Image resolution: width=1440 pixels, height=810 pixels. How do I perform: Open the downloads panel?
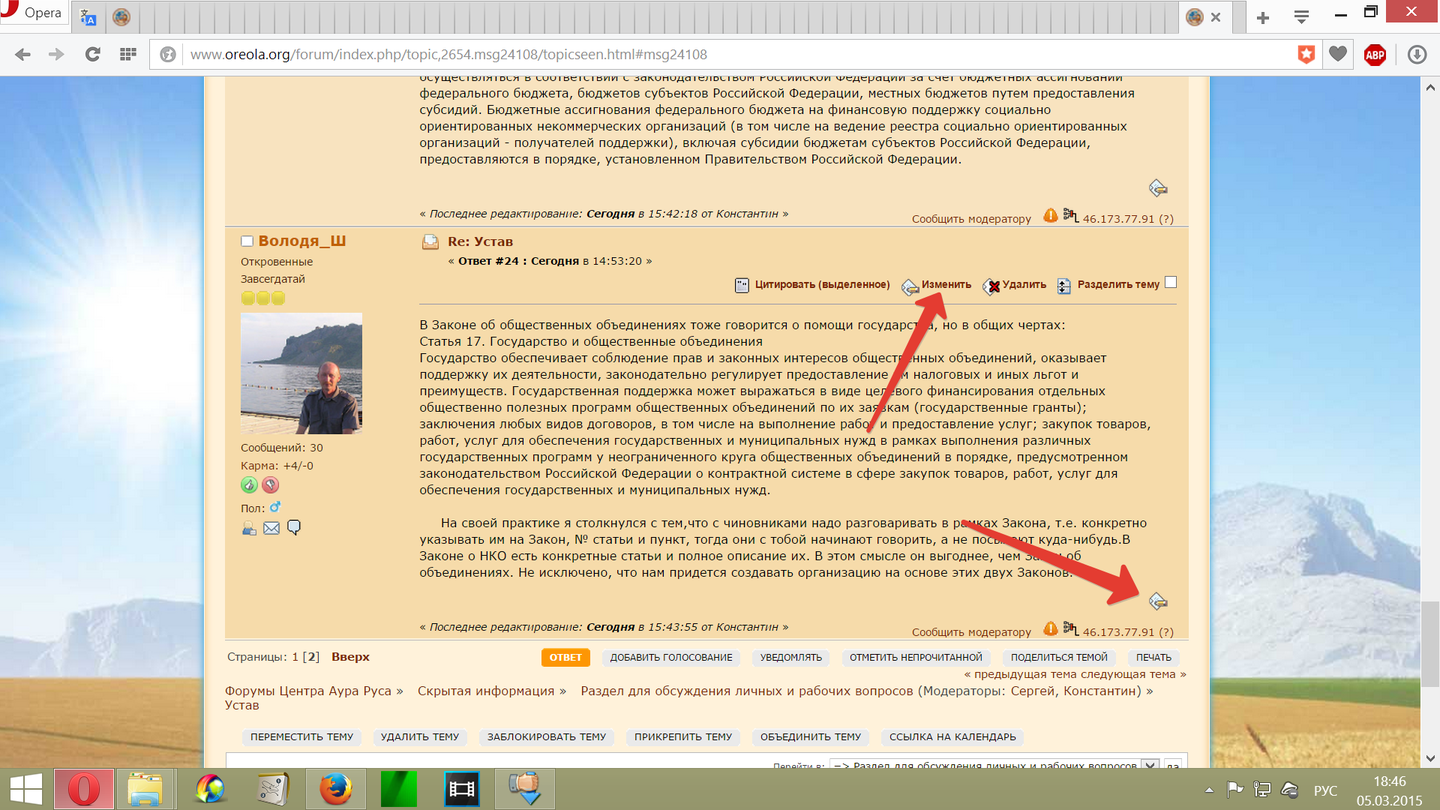(1417, 55)
